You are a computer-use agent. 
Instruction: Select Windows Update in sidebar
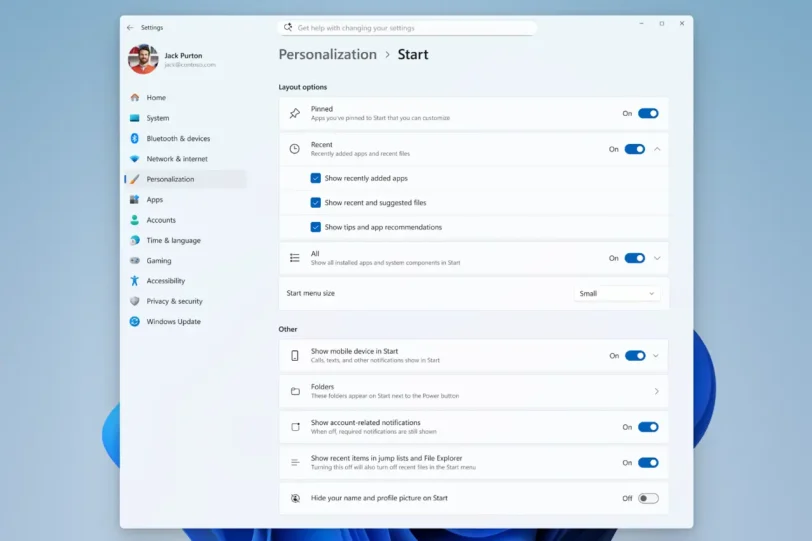click(x=185, y=321)
